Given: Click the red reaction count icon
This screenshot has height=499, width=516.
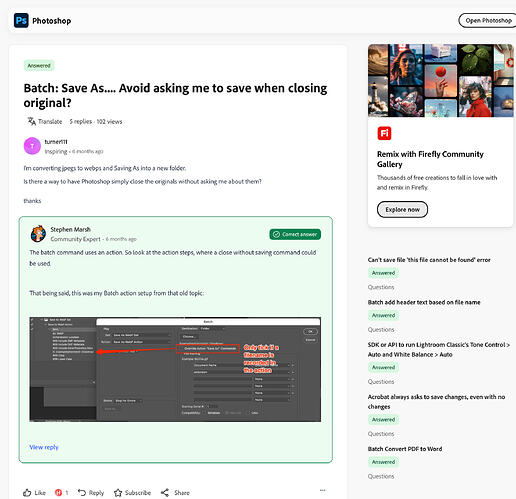Looking at the screenshot, I should click(58, 492).
